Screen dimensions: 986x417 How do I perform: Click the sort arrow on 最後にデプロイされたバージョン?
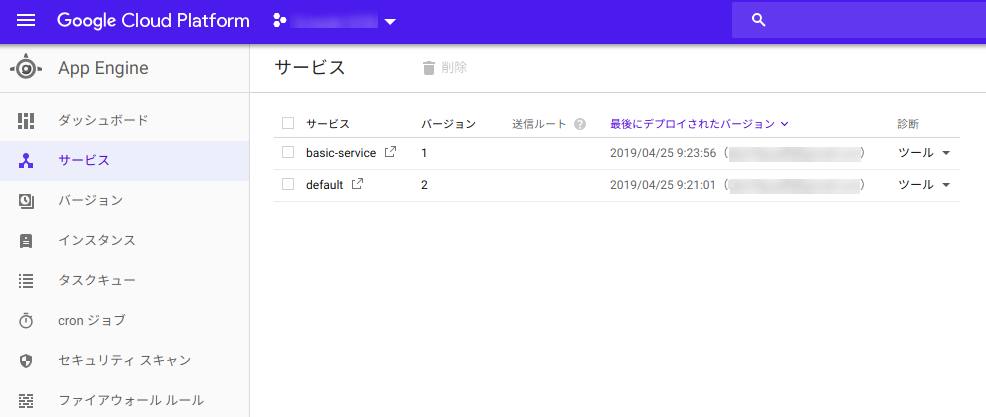point(784,124)
